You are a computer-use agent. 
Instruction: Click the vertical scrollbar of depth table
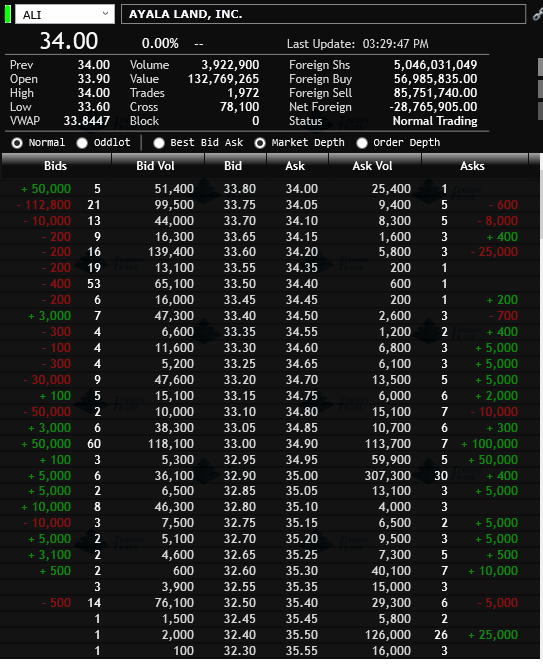pos(541,407)
